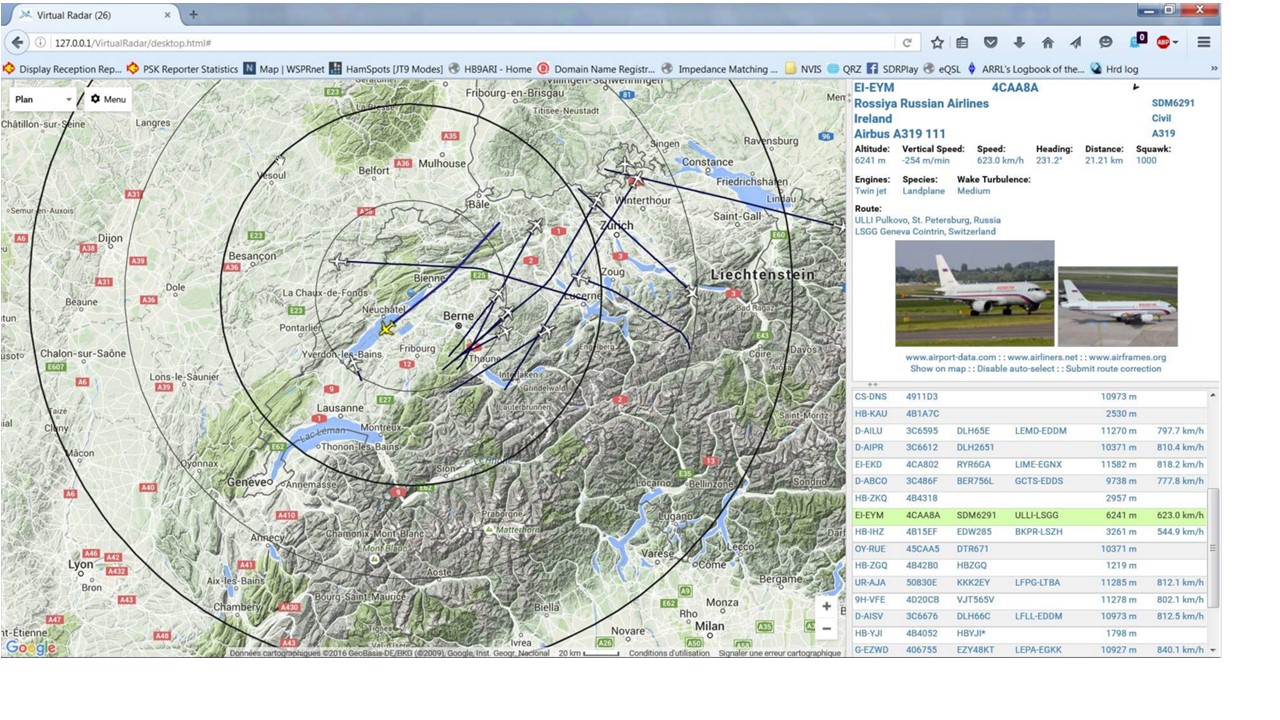Open the PSK Reporter Statistics bookmark
This screenshot has width=1280, height=720.
pyautogui.click(x=183, y=69)
